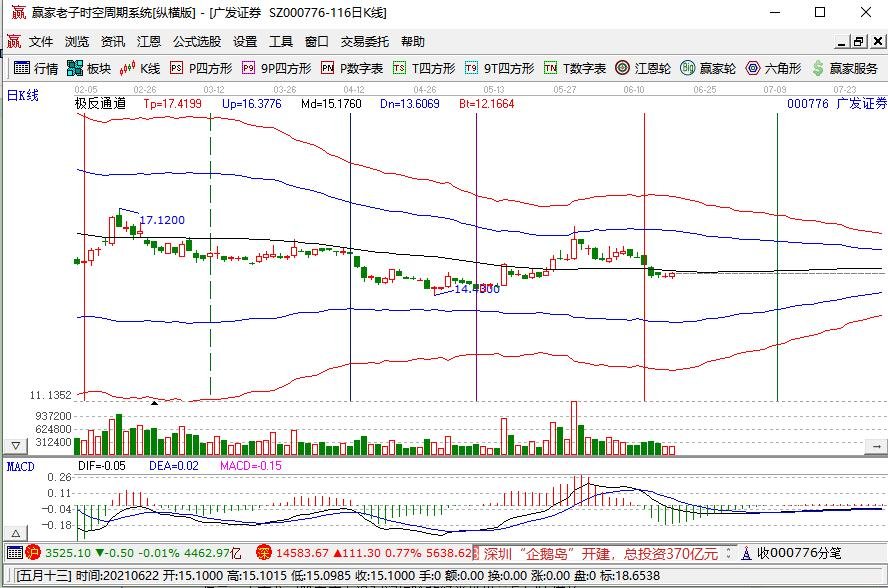Open the 江恩 menu
888x588 pixels.
149,41
